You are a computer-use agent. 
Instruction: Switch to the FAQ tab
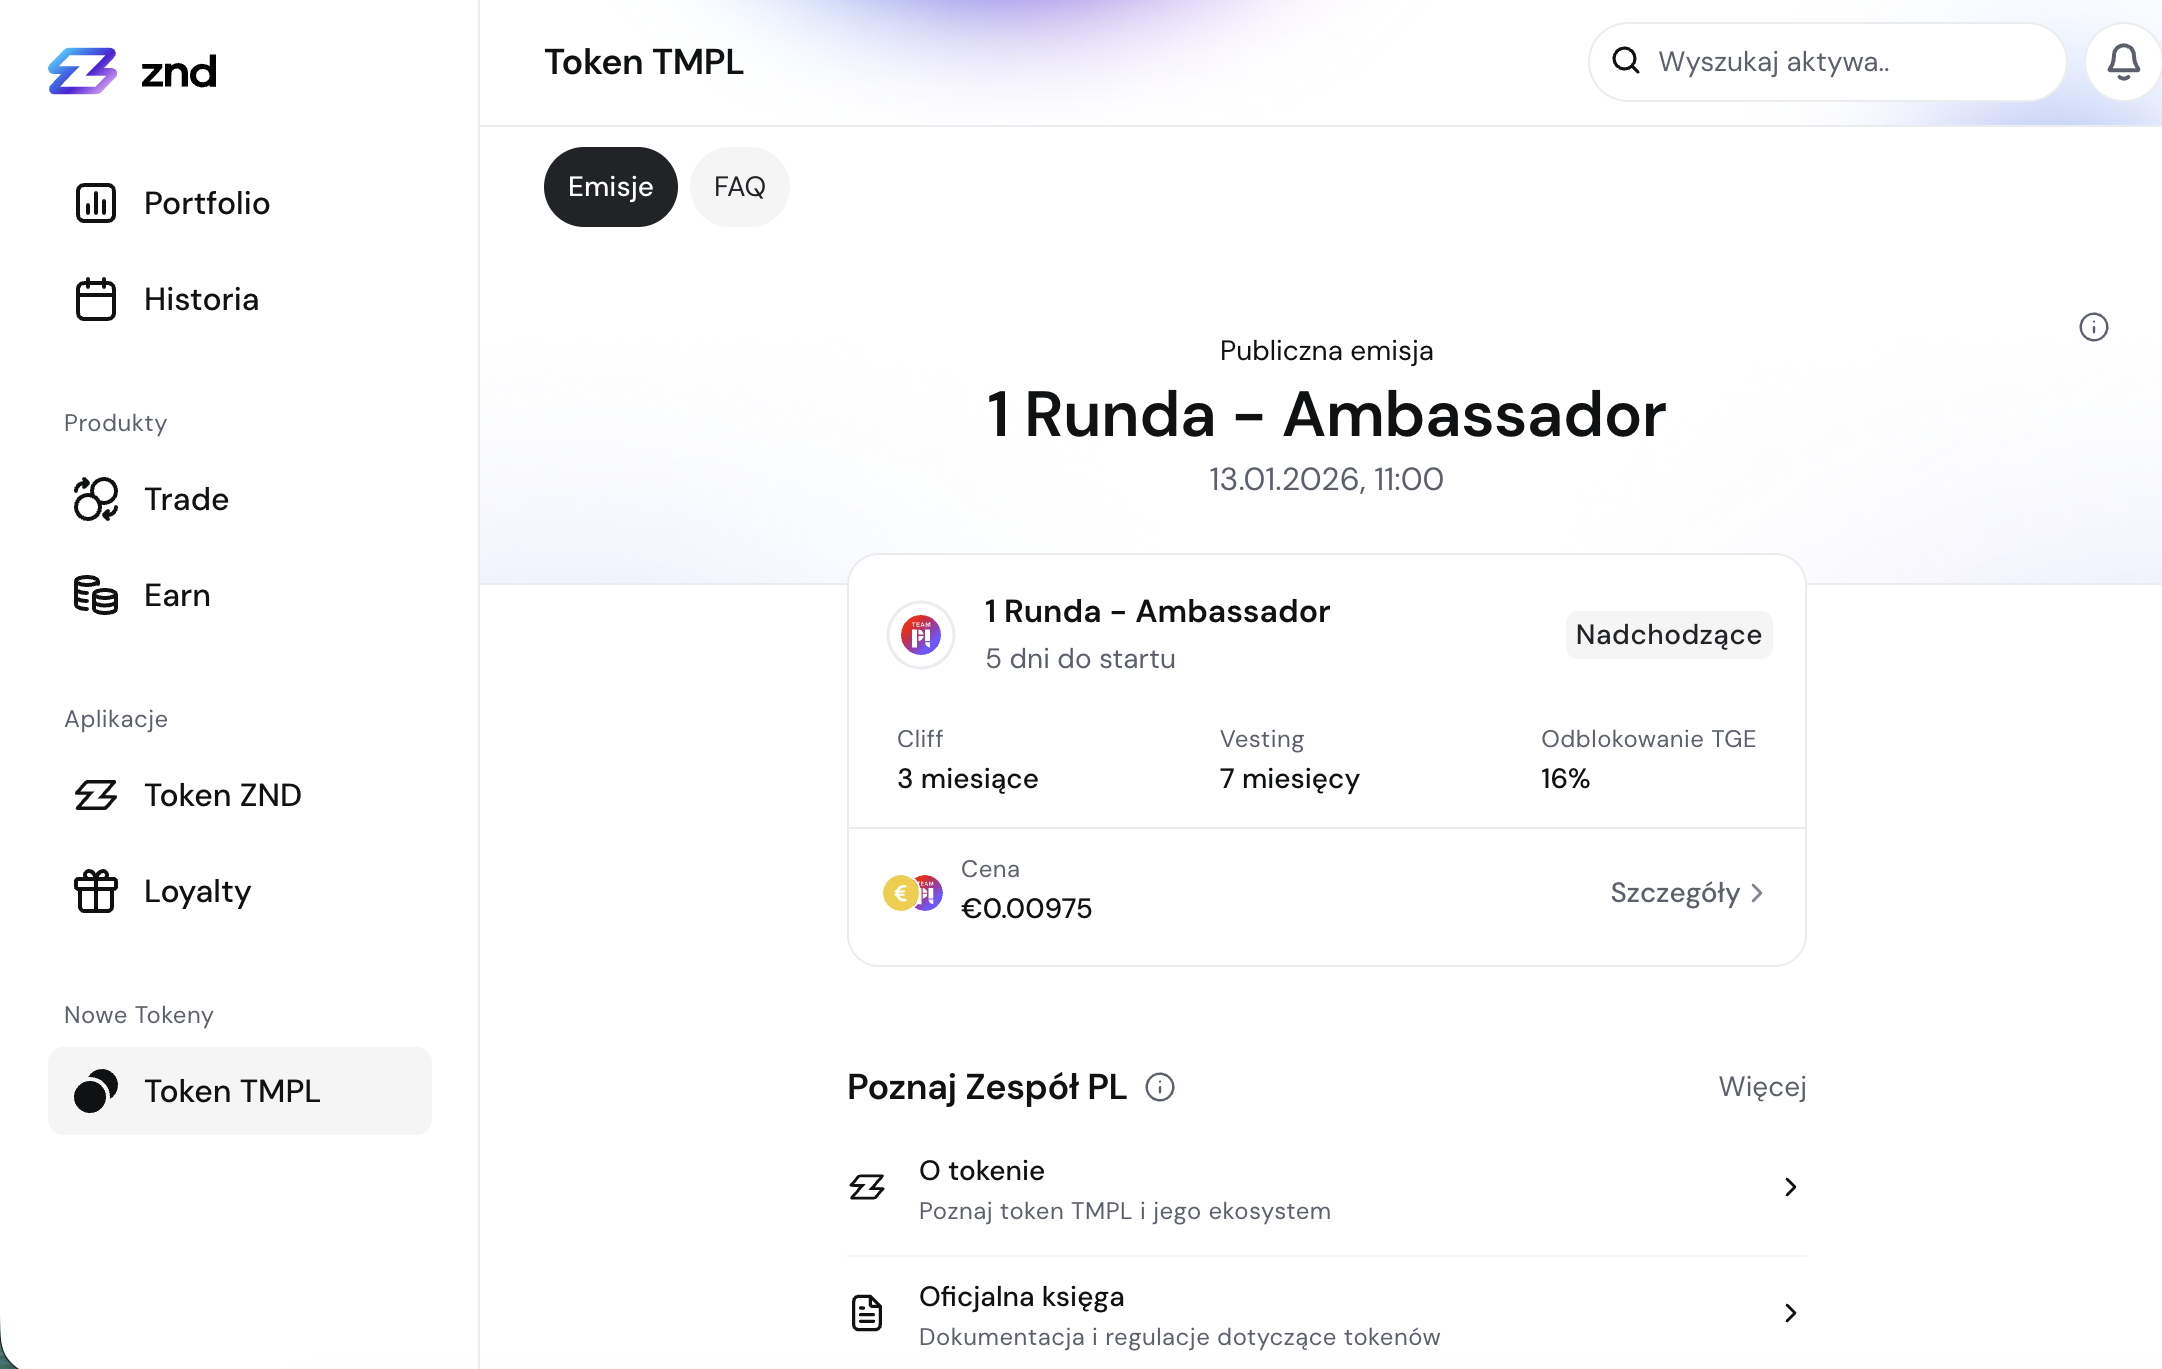coord(738,186)
